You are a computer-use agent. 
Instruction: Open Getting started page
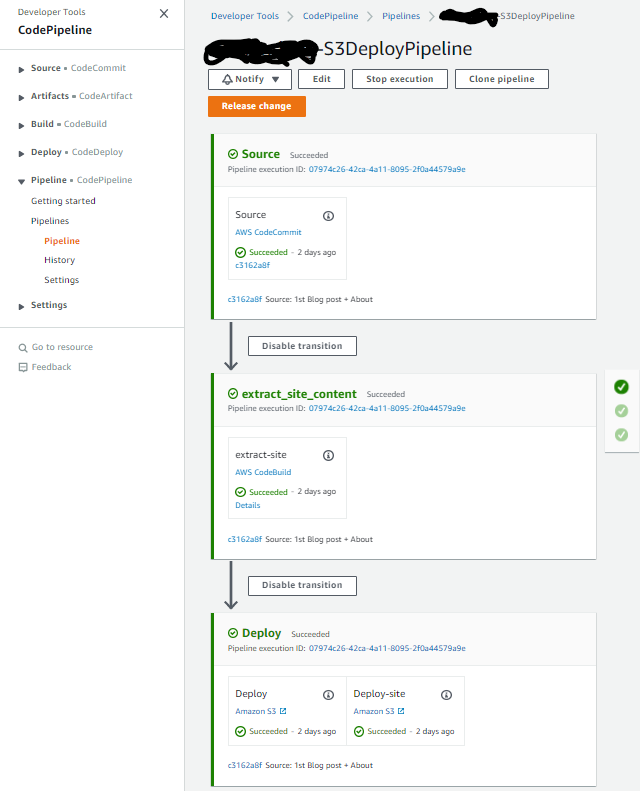coord(63,201)
